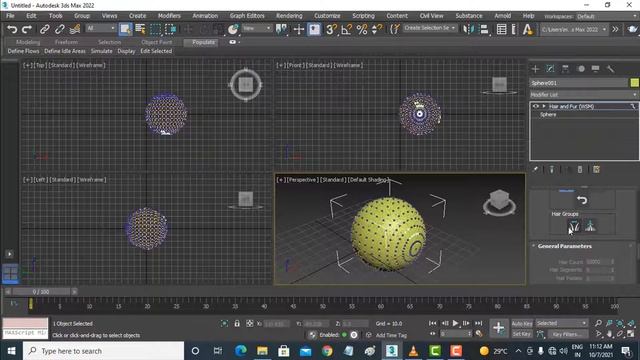Choose Unlink Selection broken chain icon
This screenshot has width=640, height=360.
point(60,29)
